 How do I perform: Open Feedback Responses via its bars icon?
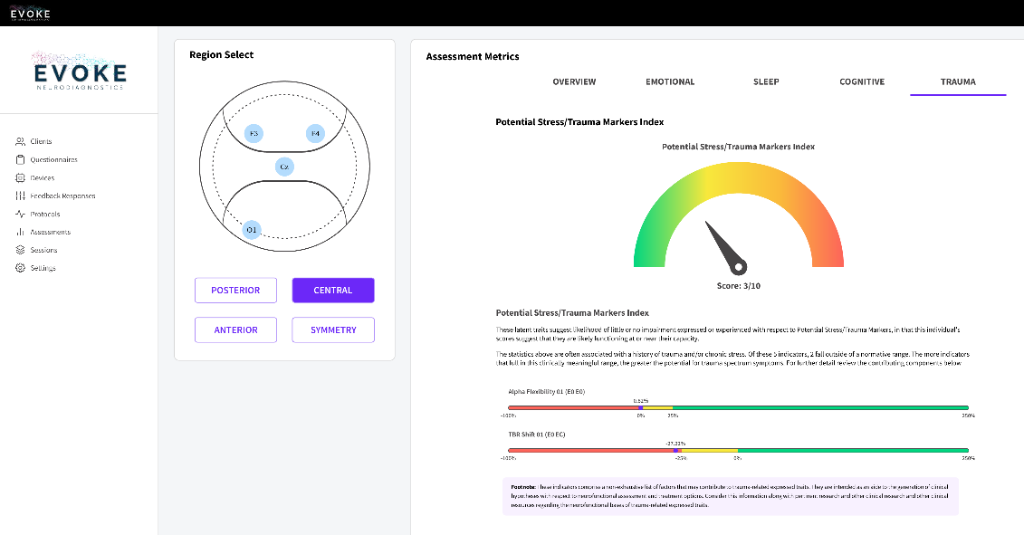[20, 196]
